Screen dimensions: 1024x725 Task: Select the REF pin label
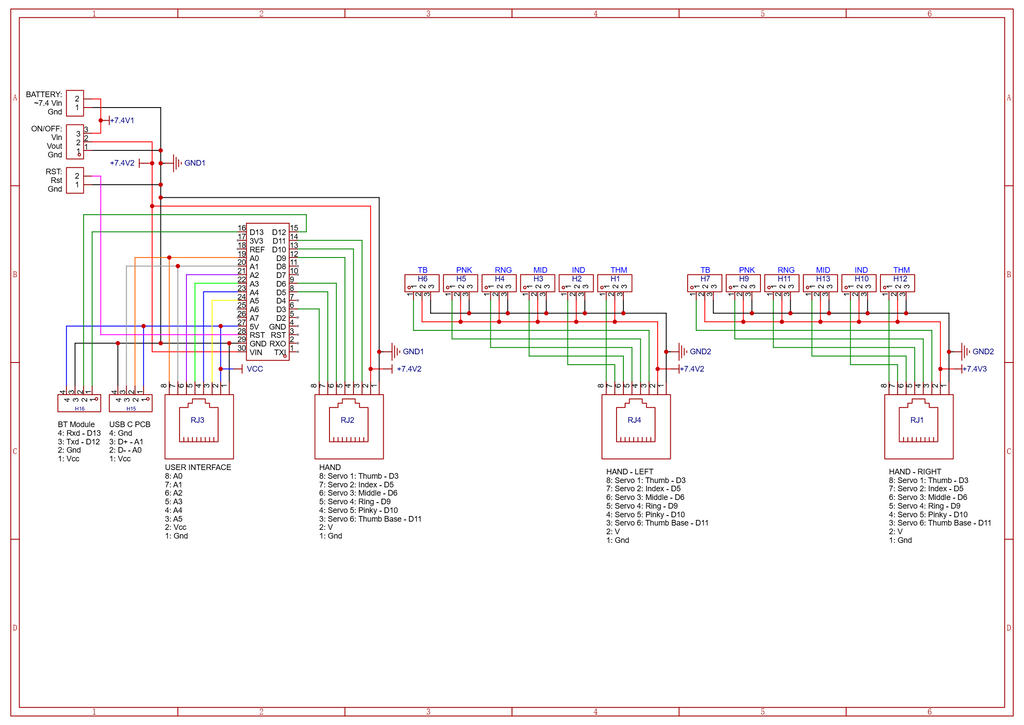pyautogui.click(x=257, y=250)
